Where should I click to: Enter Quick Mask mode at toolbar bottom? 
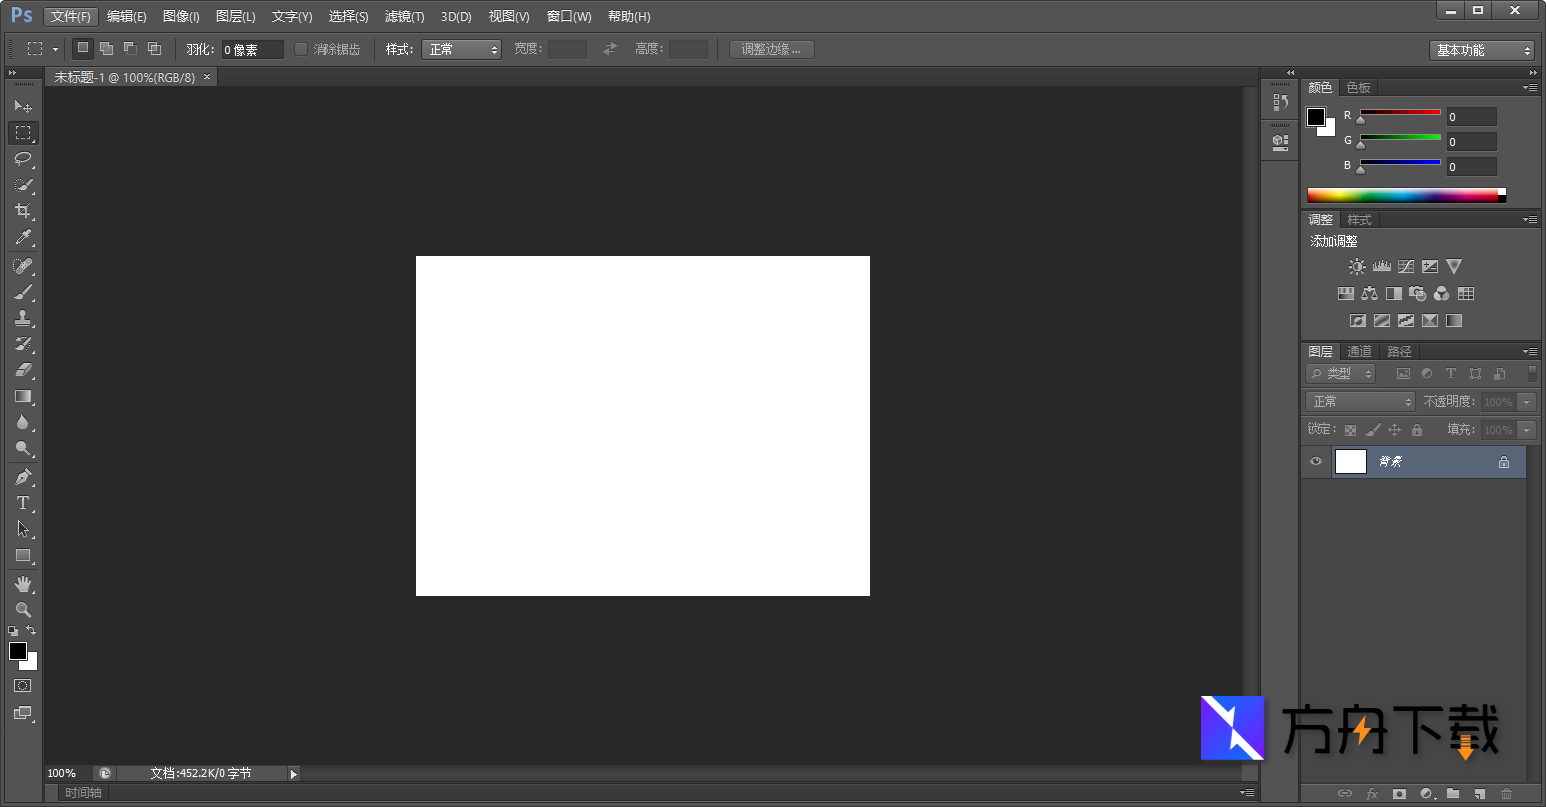(x=22, y=685)
